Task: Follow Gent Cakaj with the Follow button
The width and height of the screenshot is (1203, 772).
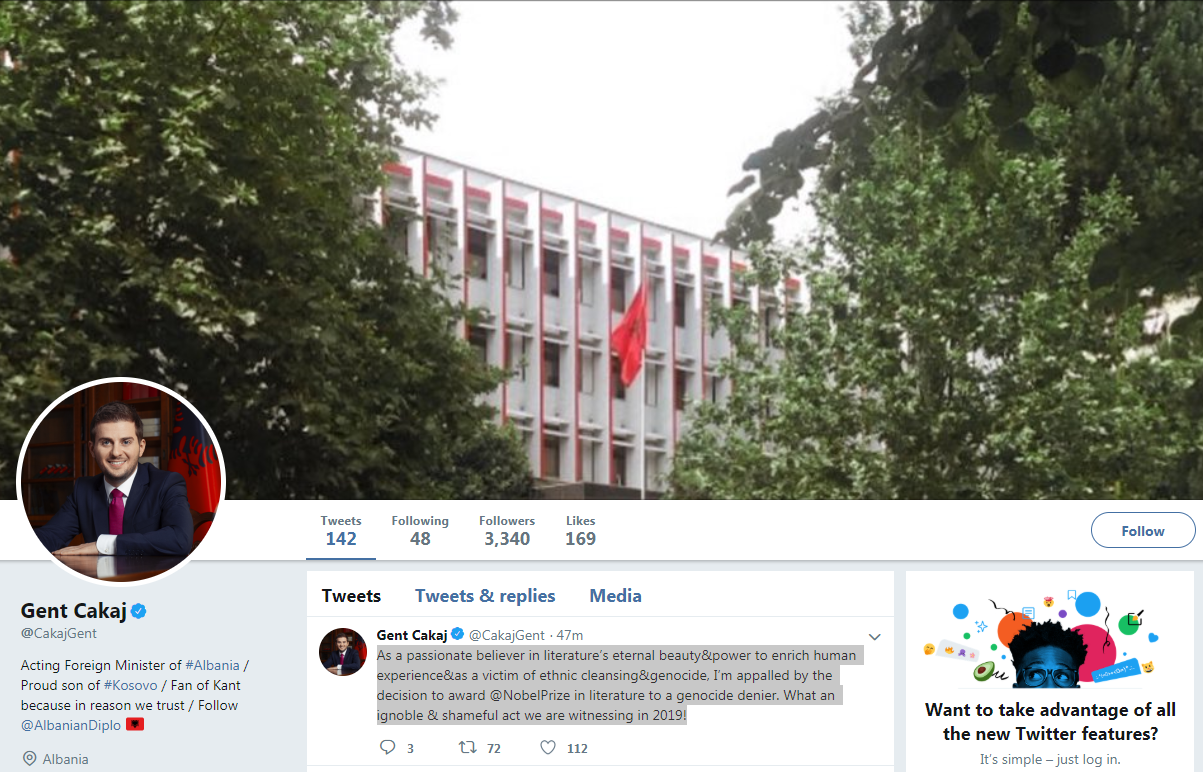Action: [1143, 530]
